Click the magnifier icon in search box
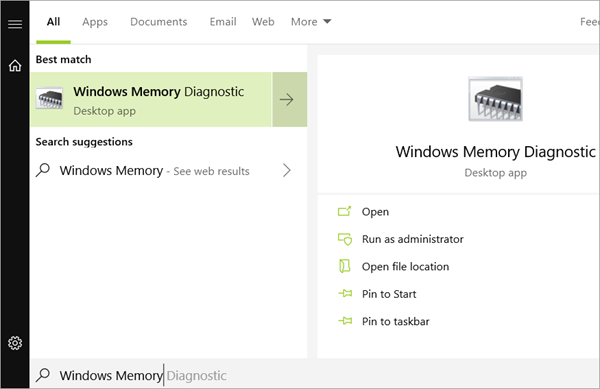 pyautogui.click(x=43, y=375)
